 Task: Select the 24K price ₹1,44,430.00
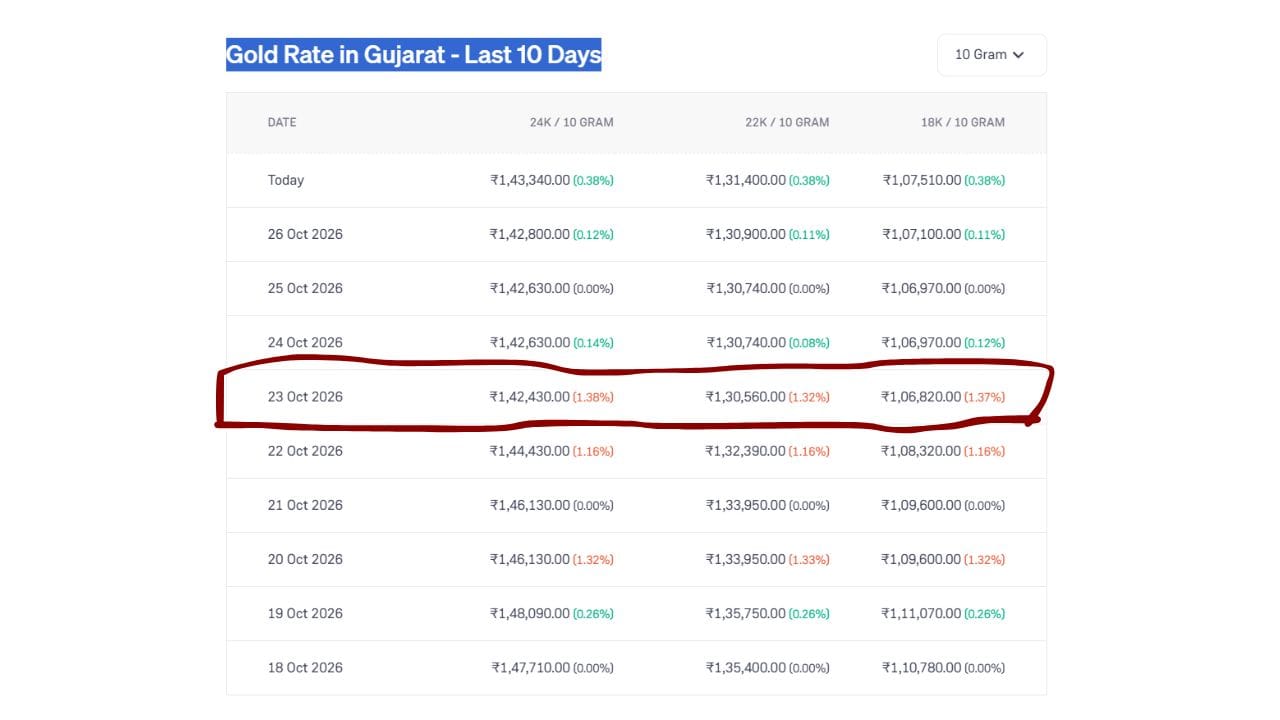click(530, 450)
